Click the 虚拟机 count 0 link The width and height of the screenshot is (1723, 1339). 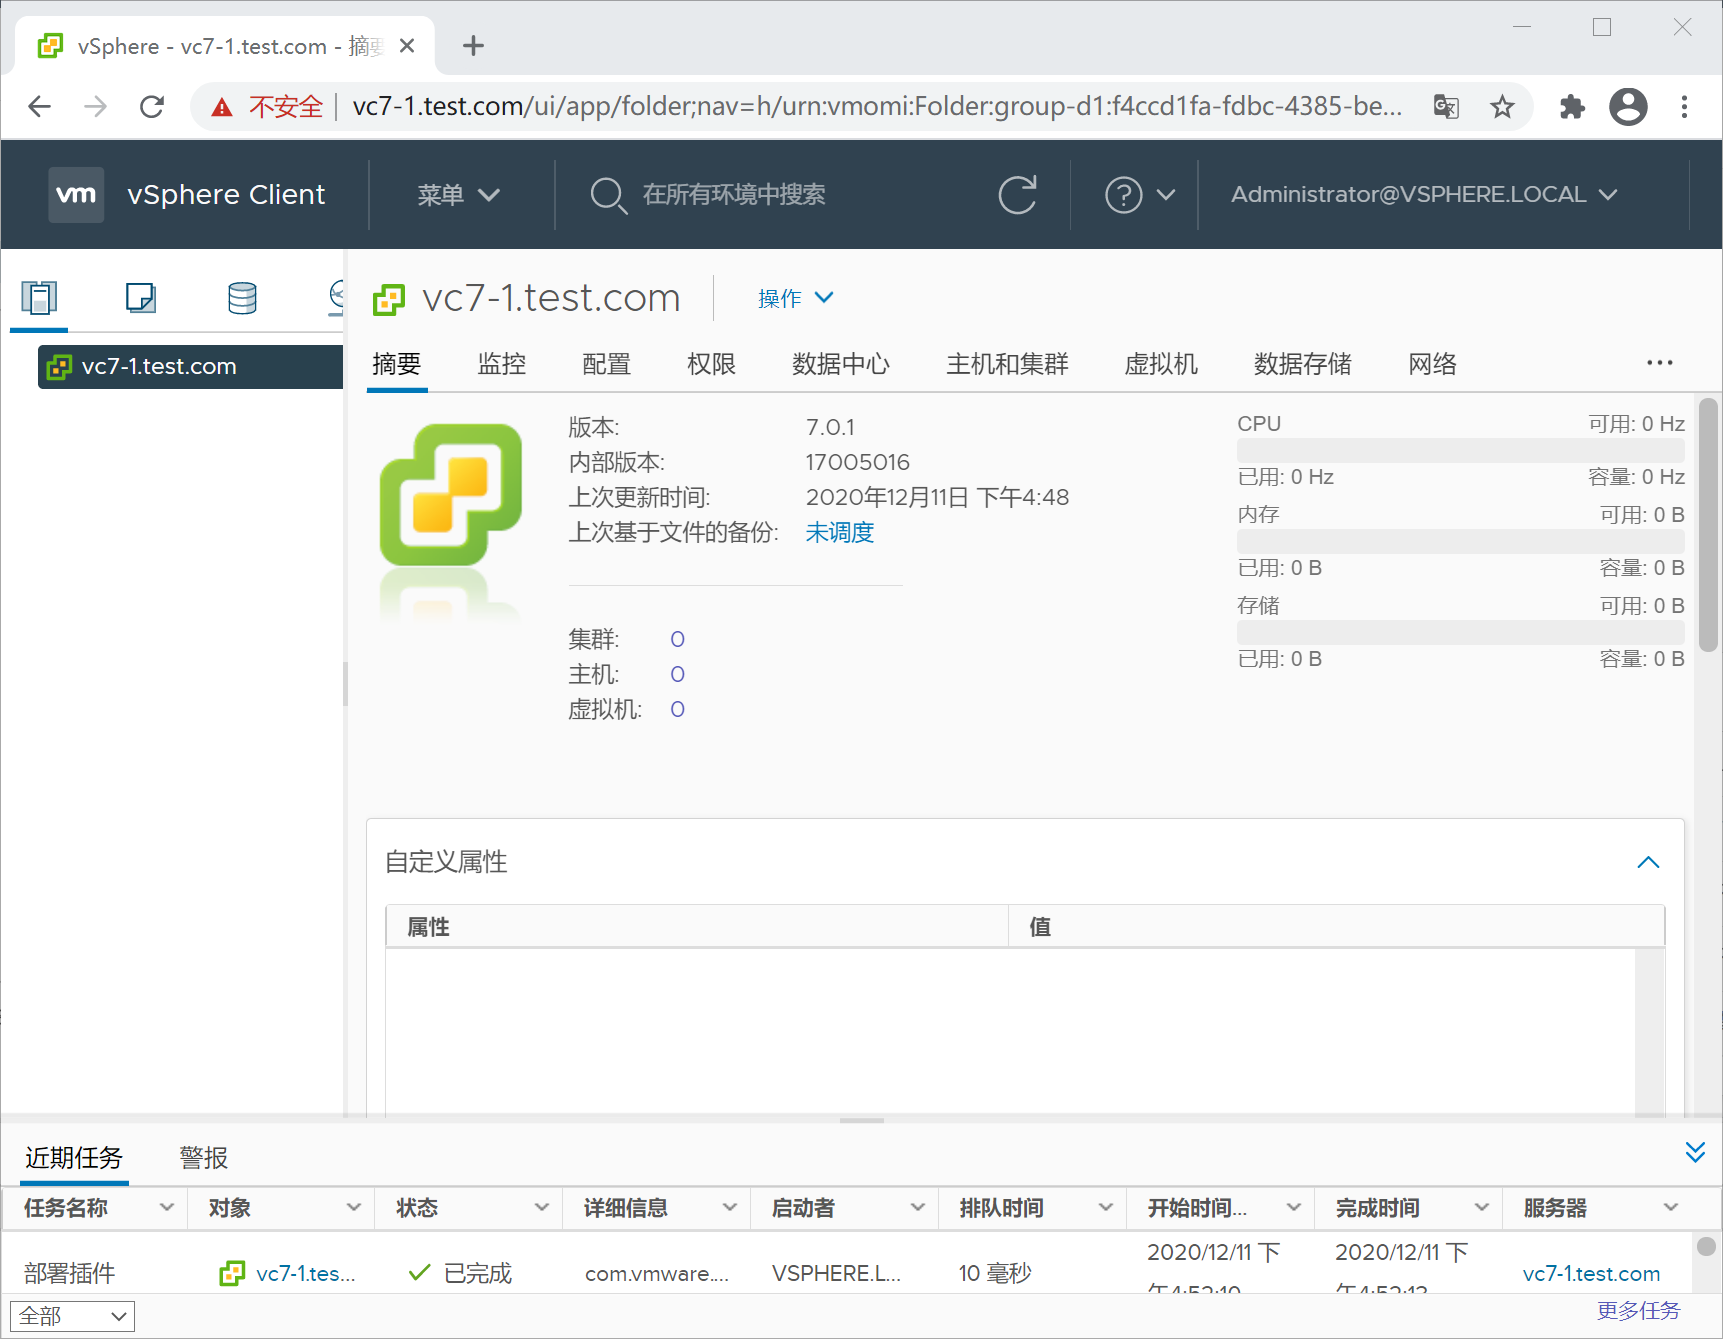coord(677,709)
